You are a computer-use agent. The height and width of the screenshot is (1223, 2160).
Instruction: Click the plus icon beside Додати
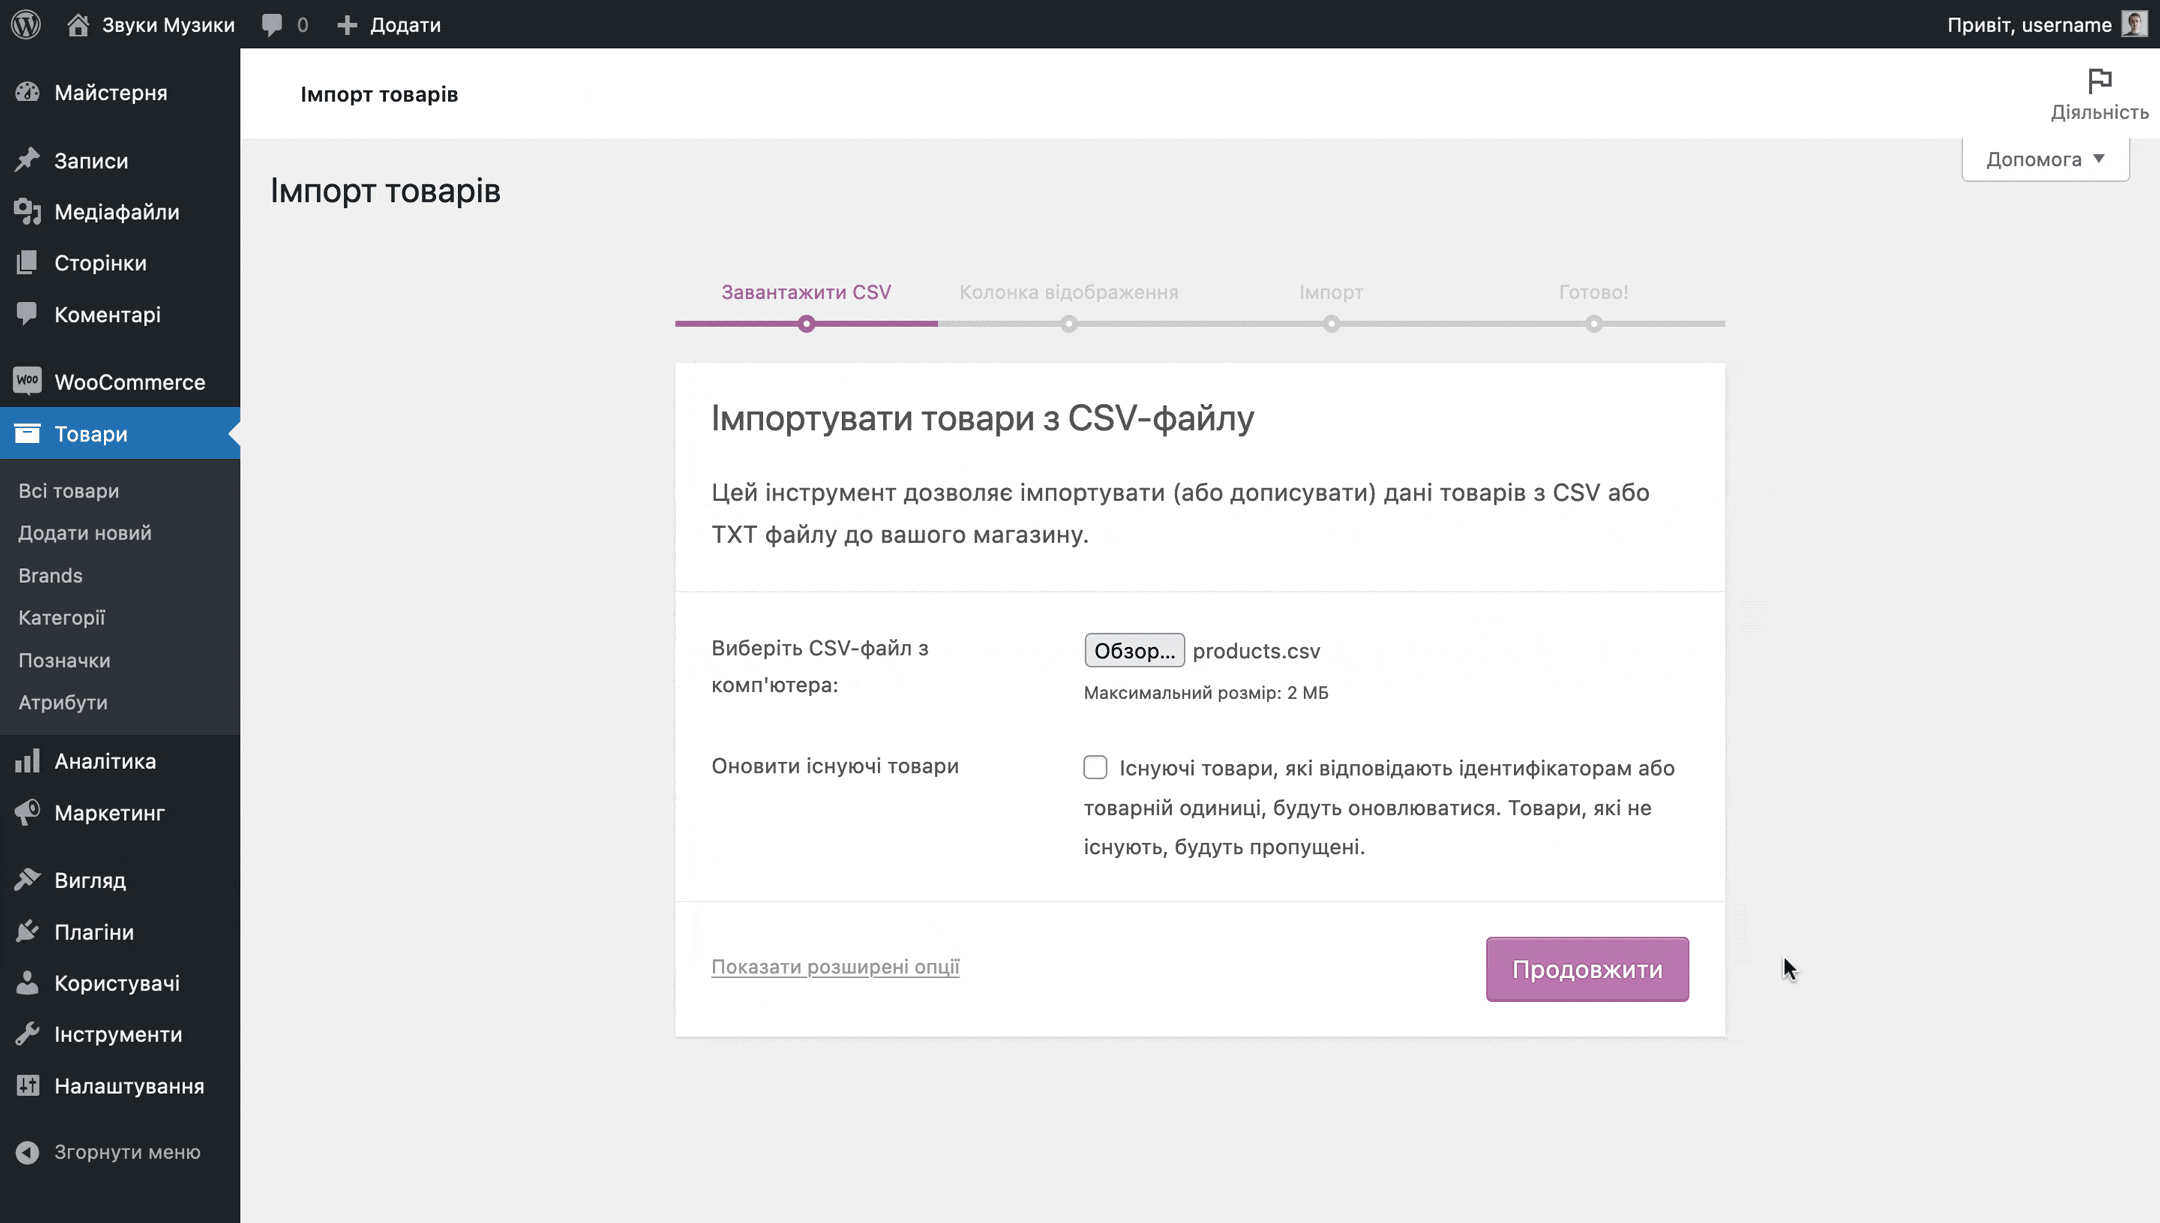pos(347,25)
